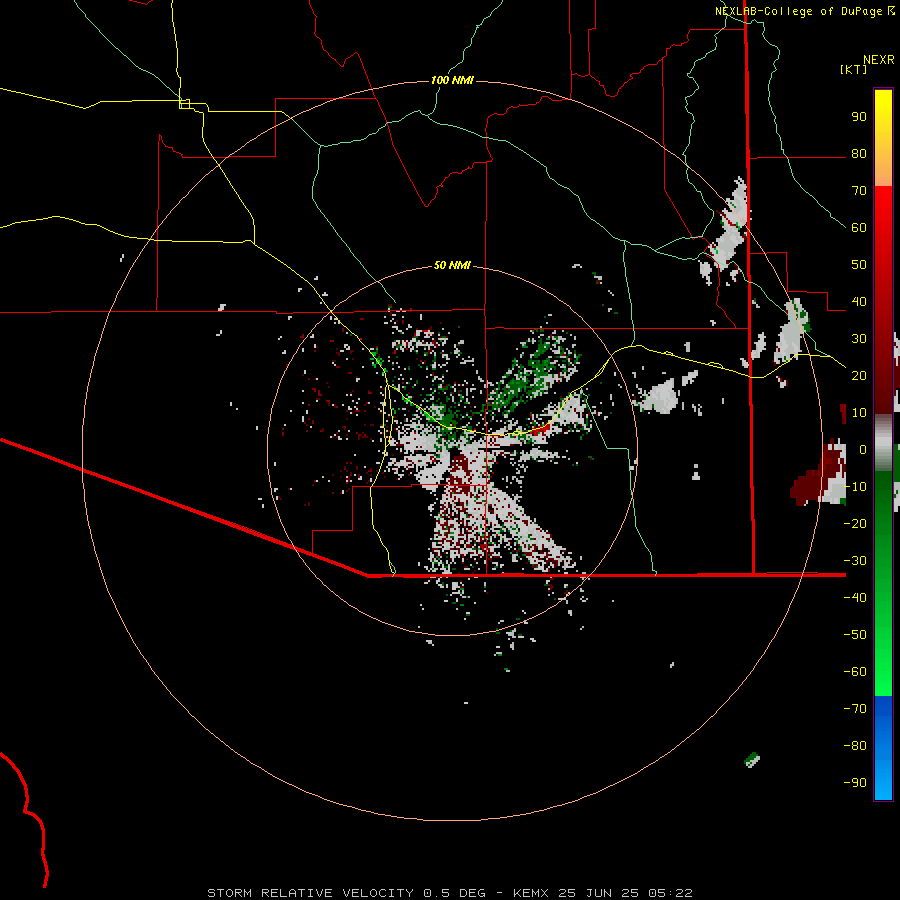
Task: Click the -20 value on velocity scale
Action: coord(855,524)
